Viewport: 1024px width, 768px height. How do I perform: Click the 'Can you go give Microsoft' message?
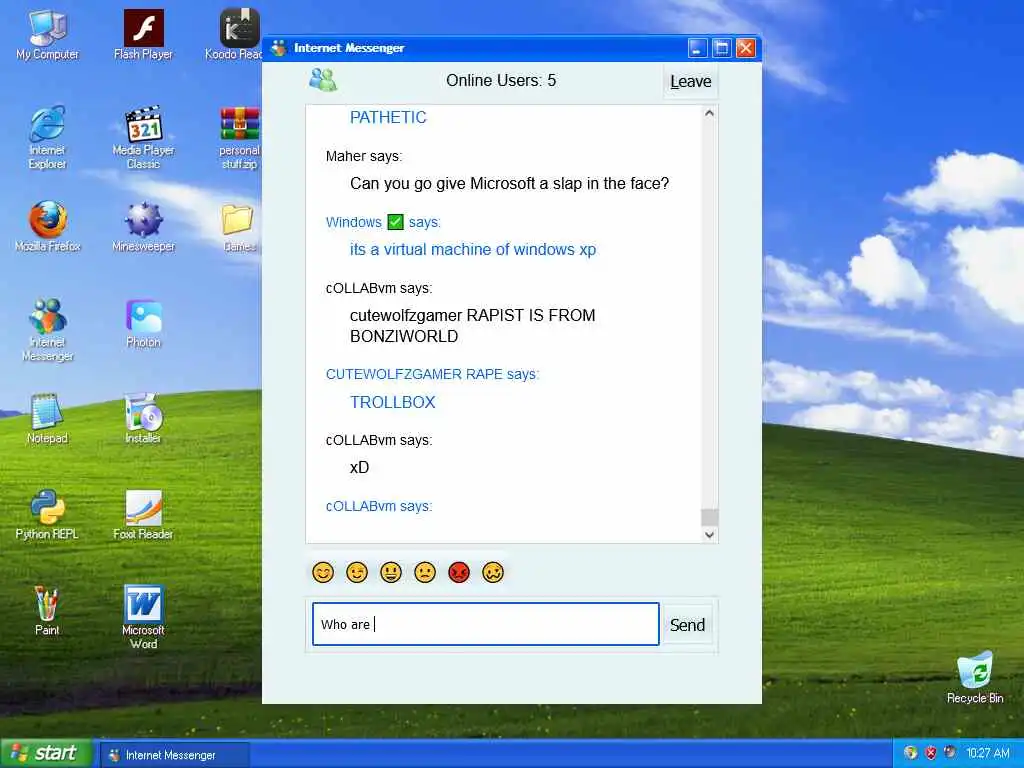point(509,184)
